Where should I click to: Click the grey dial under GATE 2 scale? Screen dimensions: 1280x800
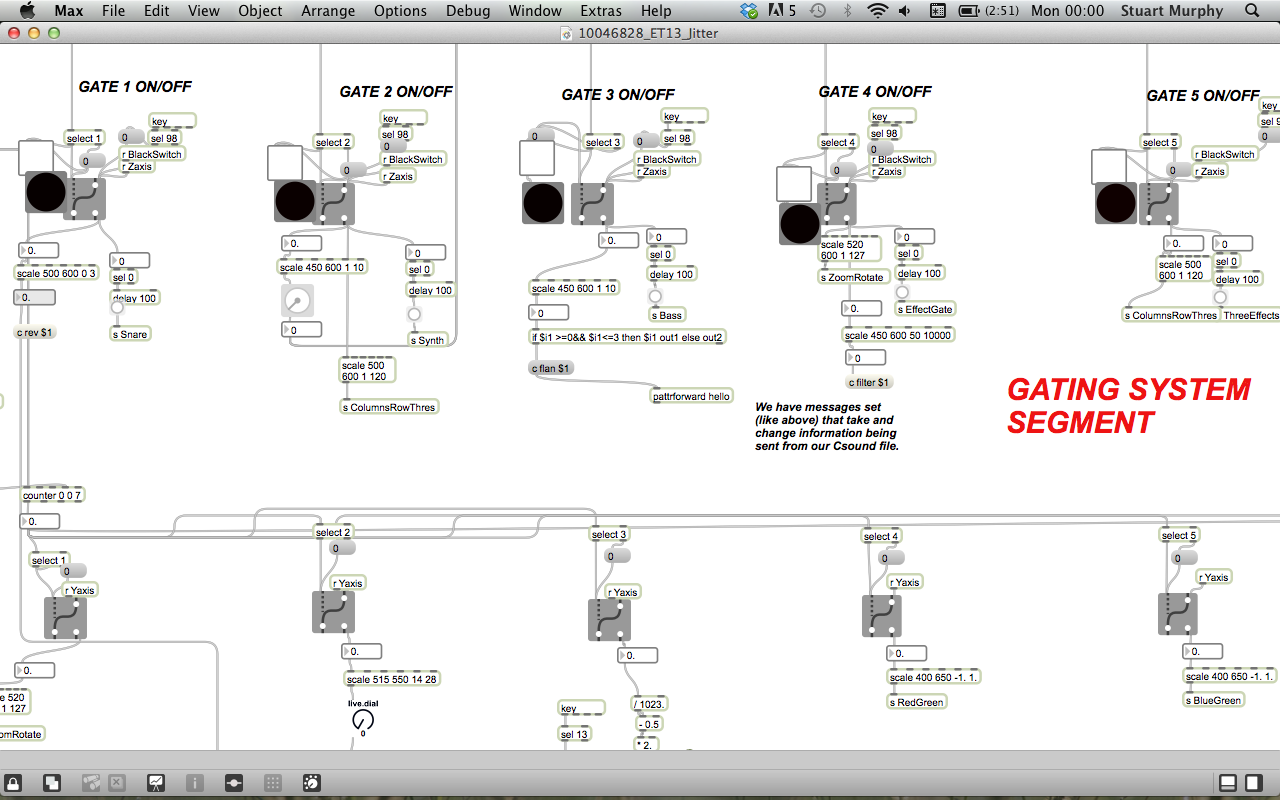coord(297,300)
